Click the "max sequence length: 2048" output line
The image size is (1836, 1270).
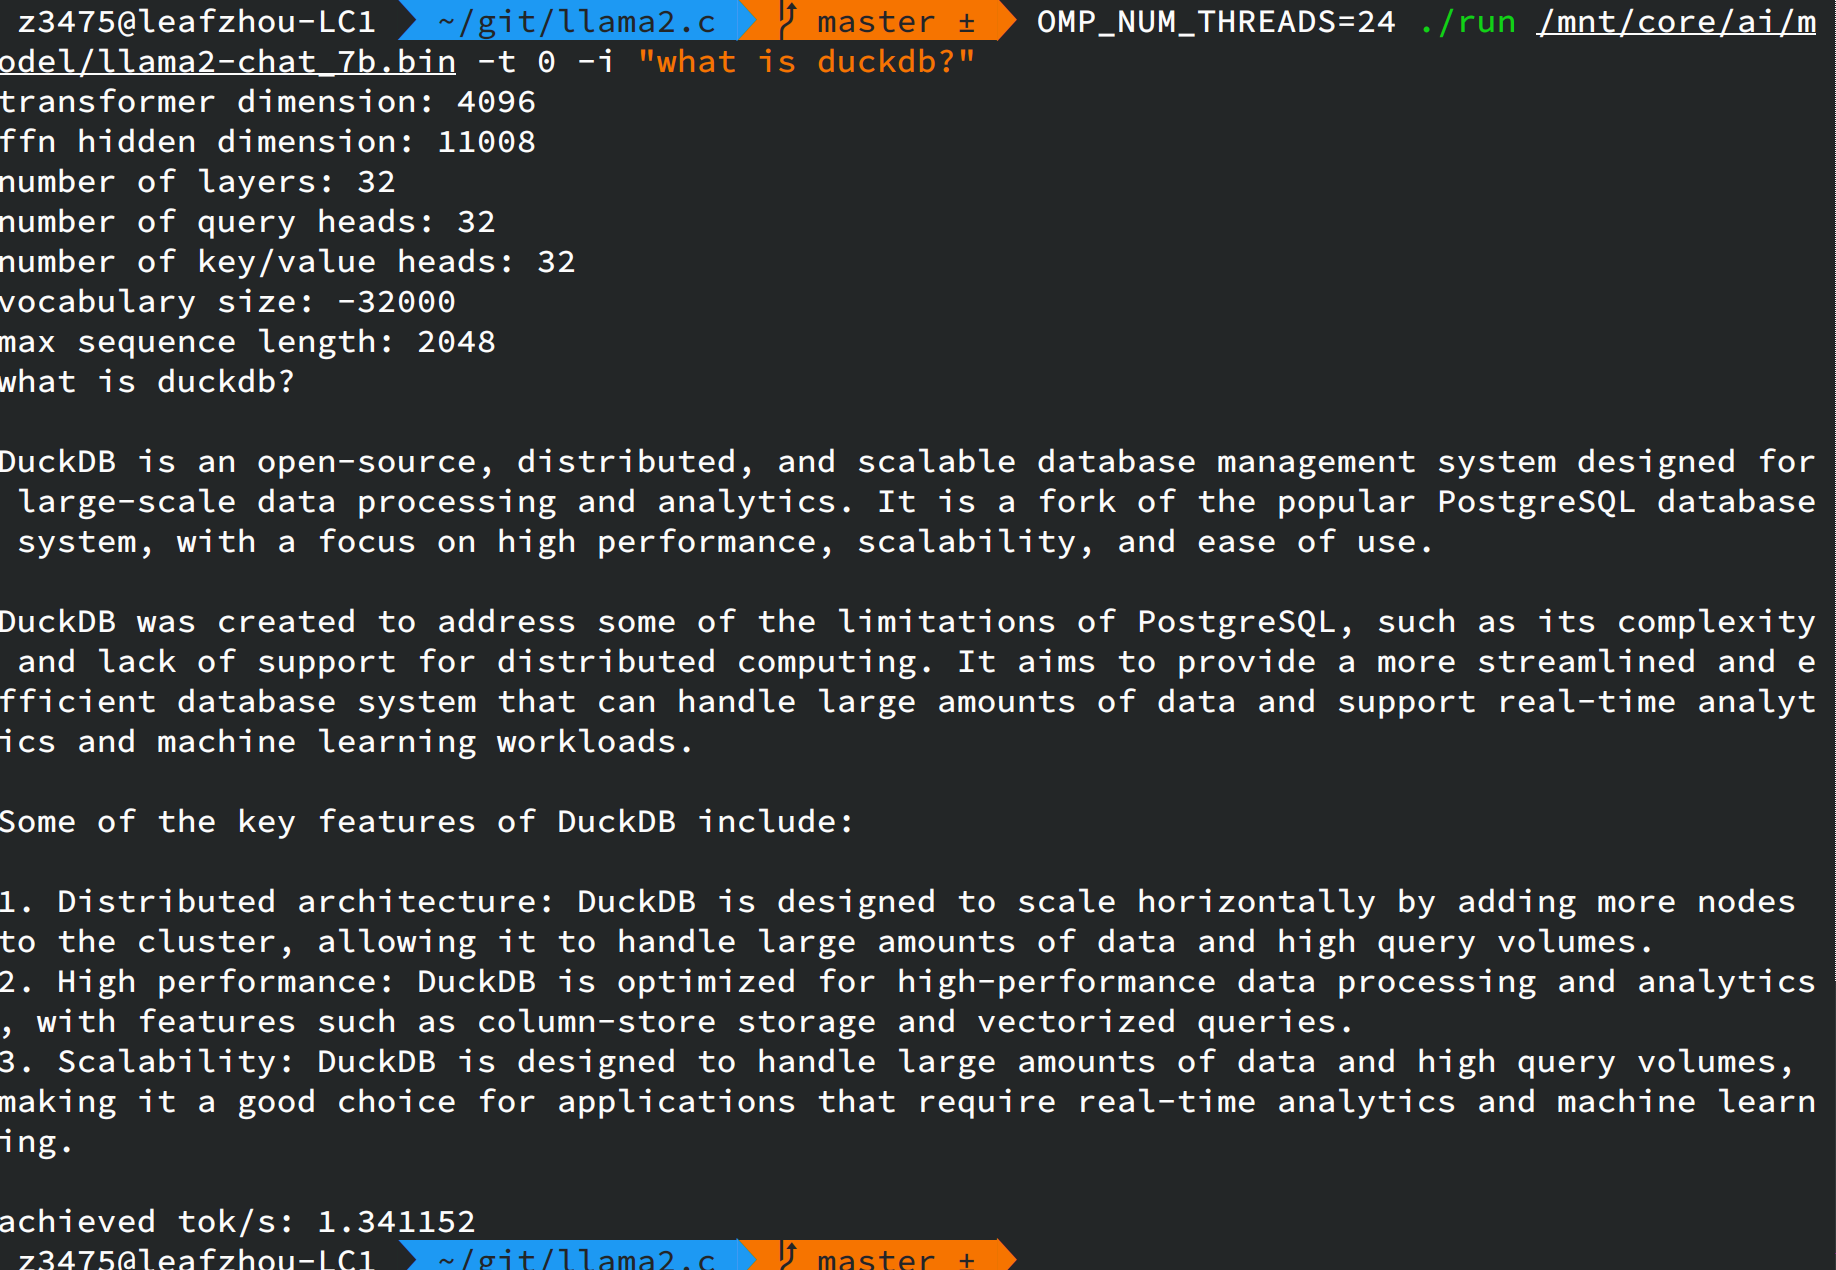coord(248,342)
